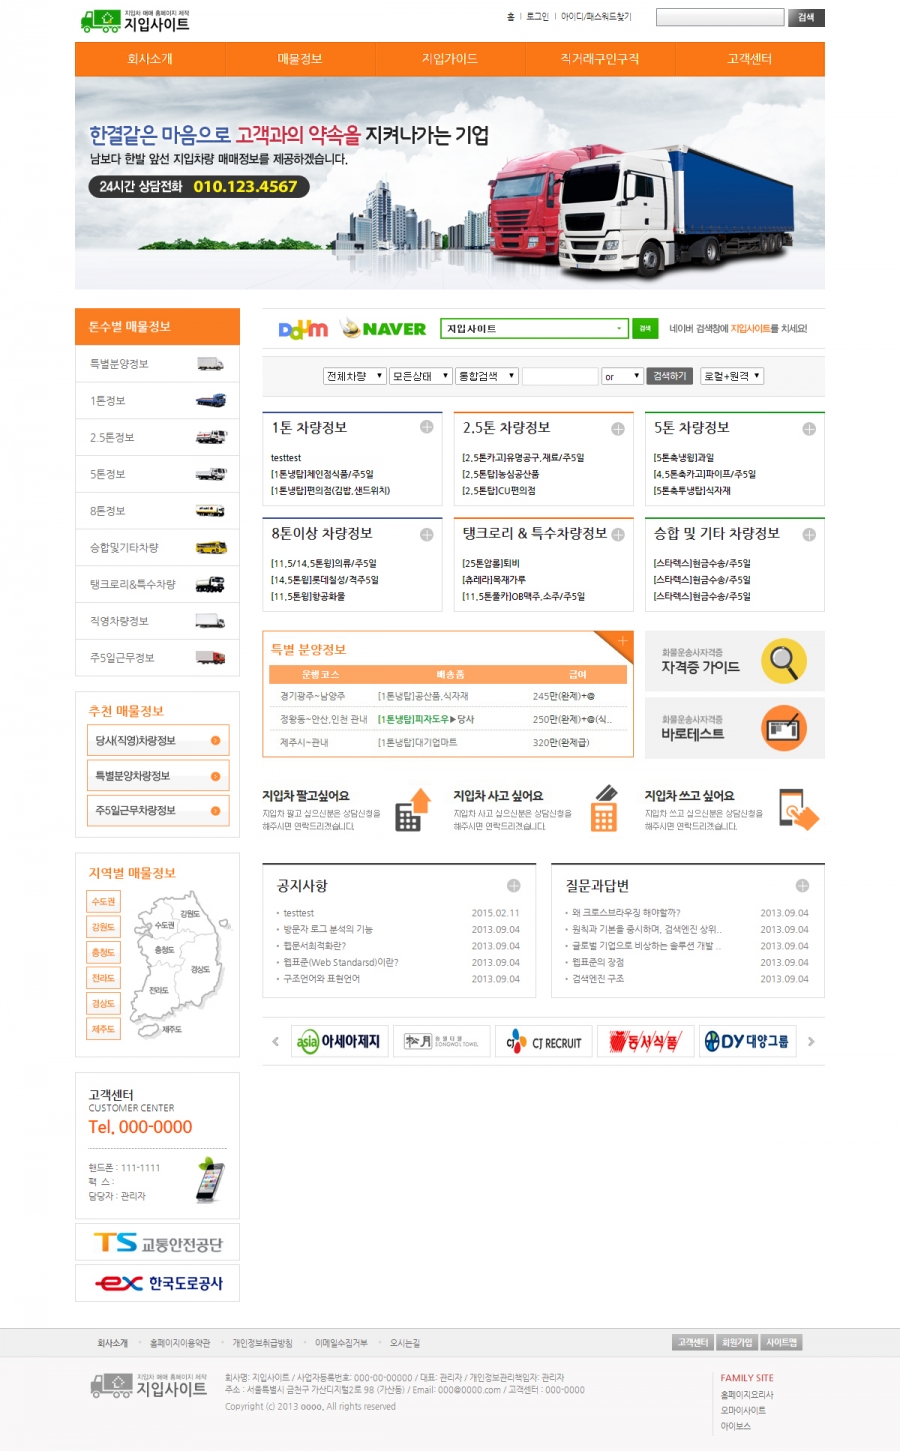The width and height of the screenshot is (900, 1451).
Task: Open the 통합검색 dropdown
Action: coord(486,376)
